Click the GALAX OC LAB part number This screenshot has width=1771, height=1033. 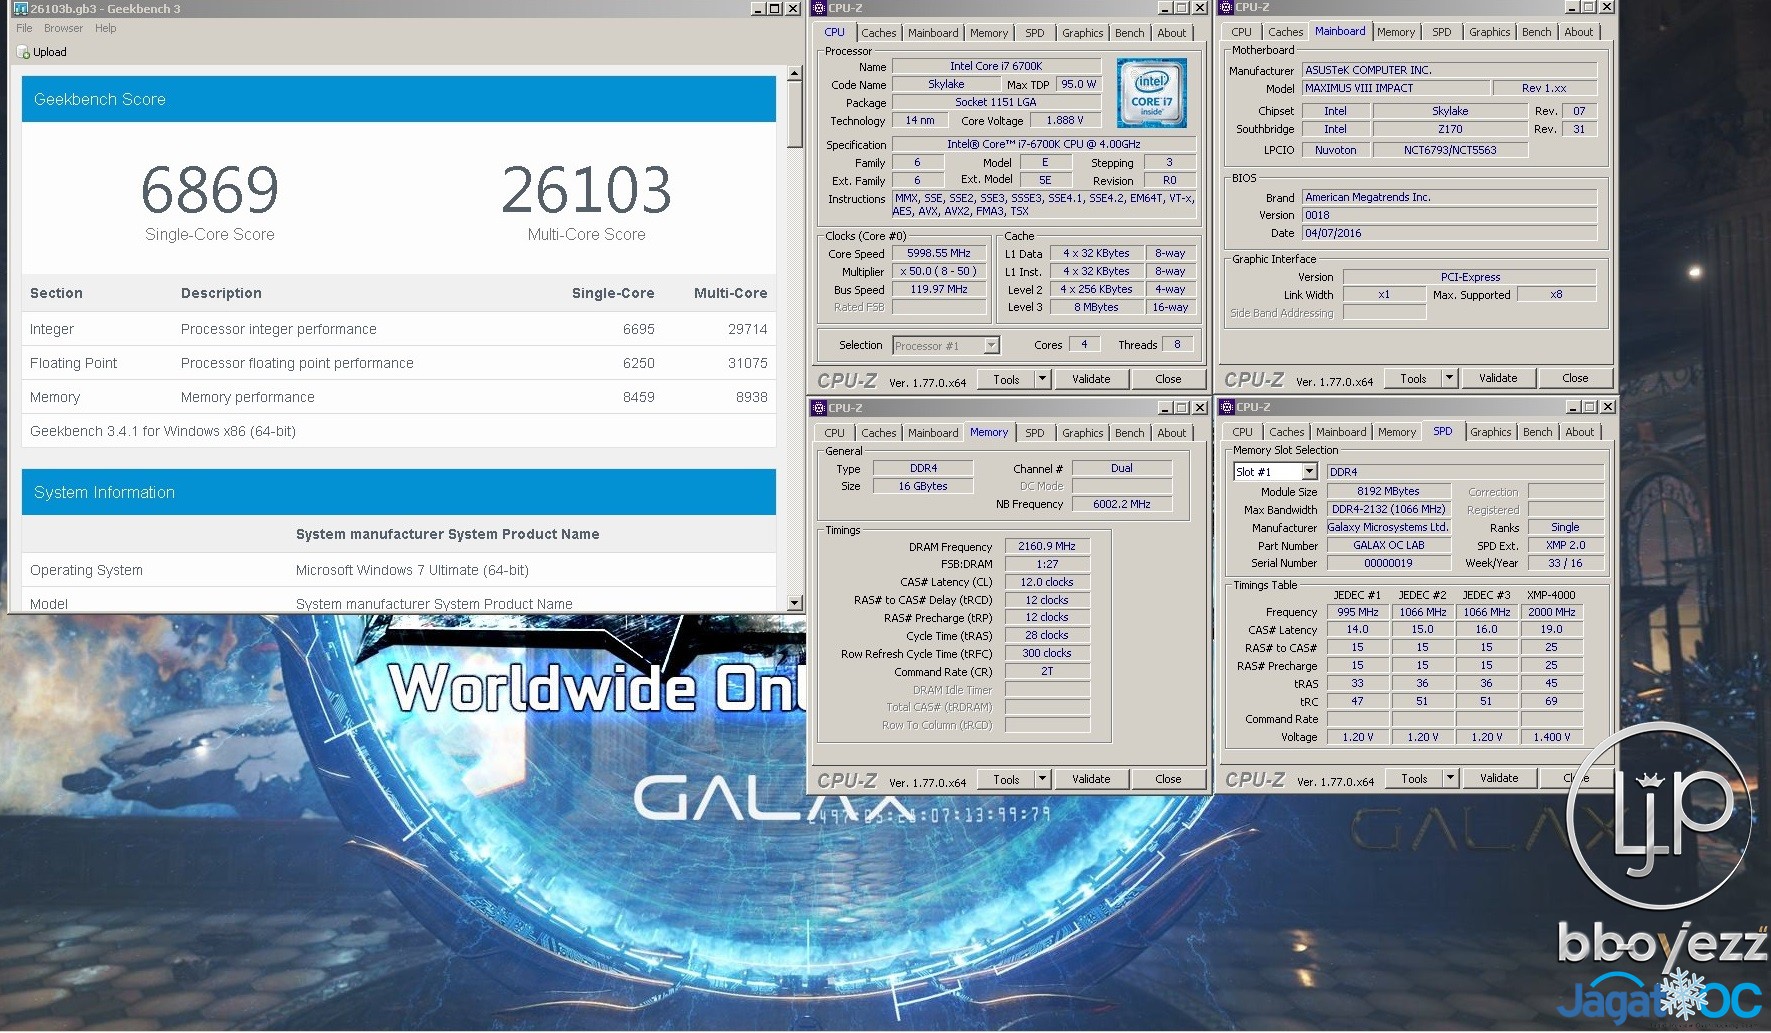1388,546
